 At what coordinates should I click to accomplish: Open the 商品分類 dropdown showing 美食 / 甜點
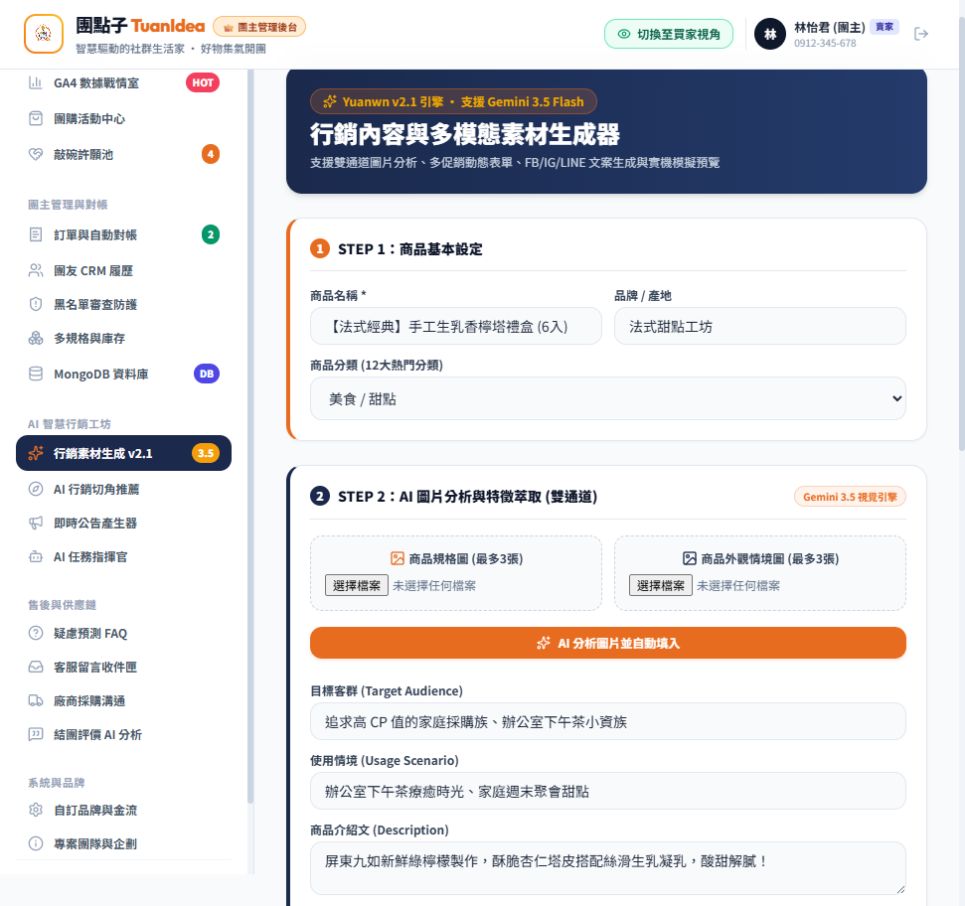607,399
